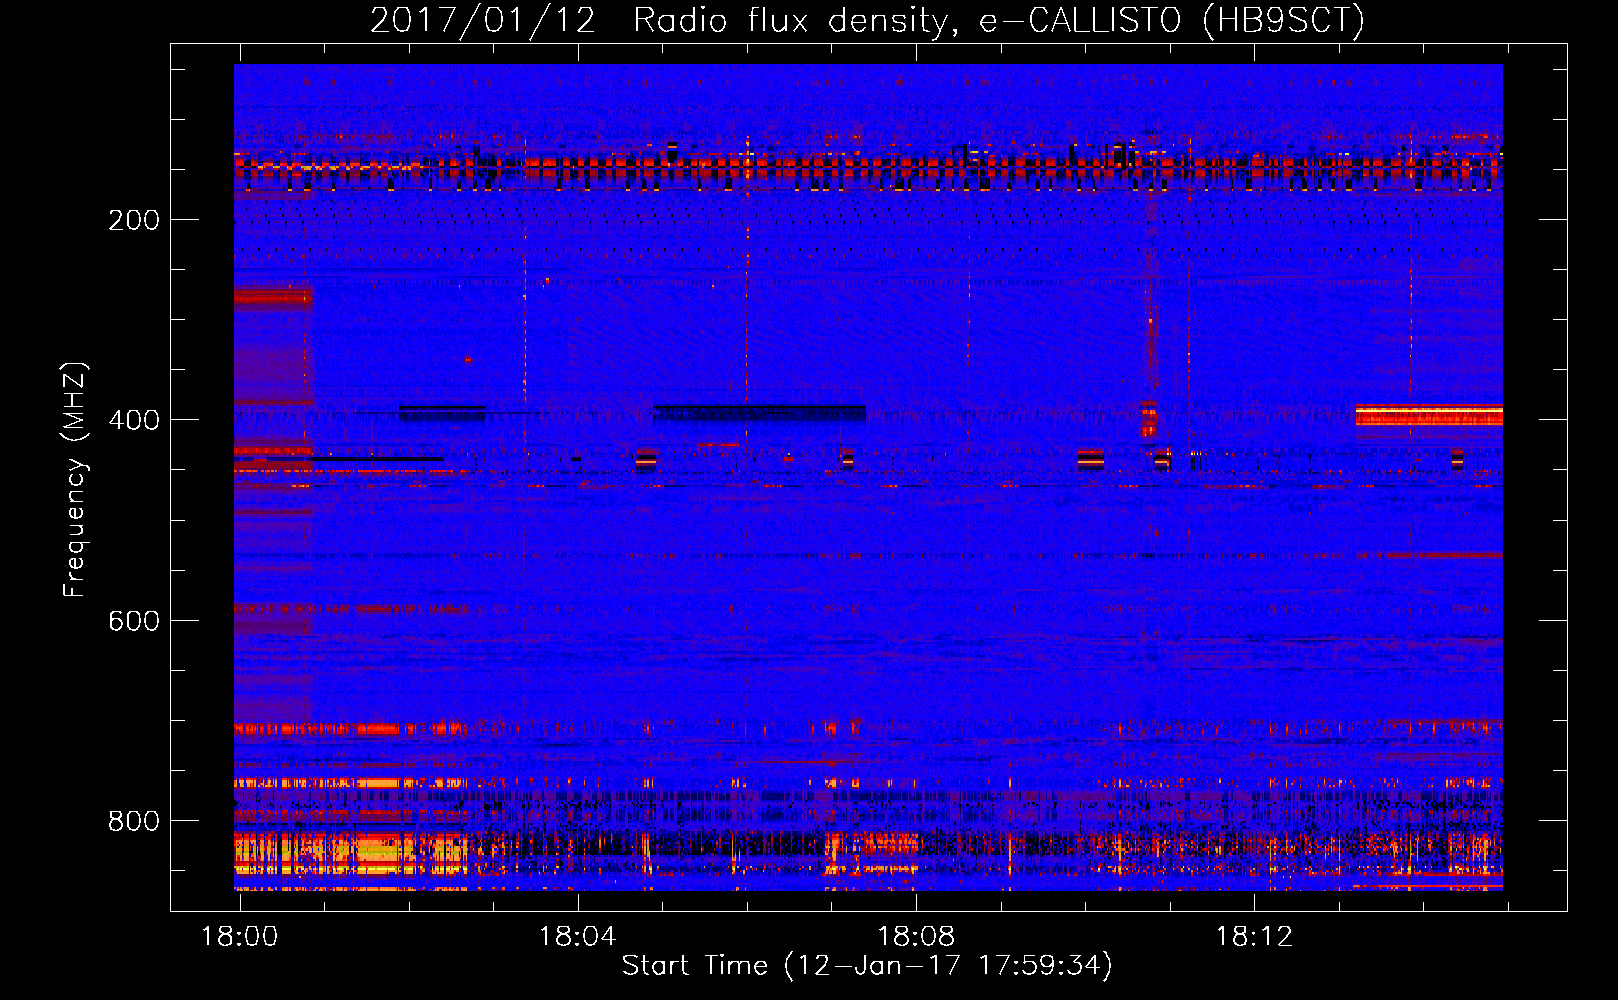Click the "200" frequency tick label
Screen dimensions: 1618x1000
134,220
